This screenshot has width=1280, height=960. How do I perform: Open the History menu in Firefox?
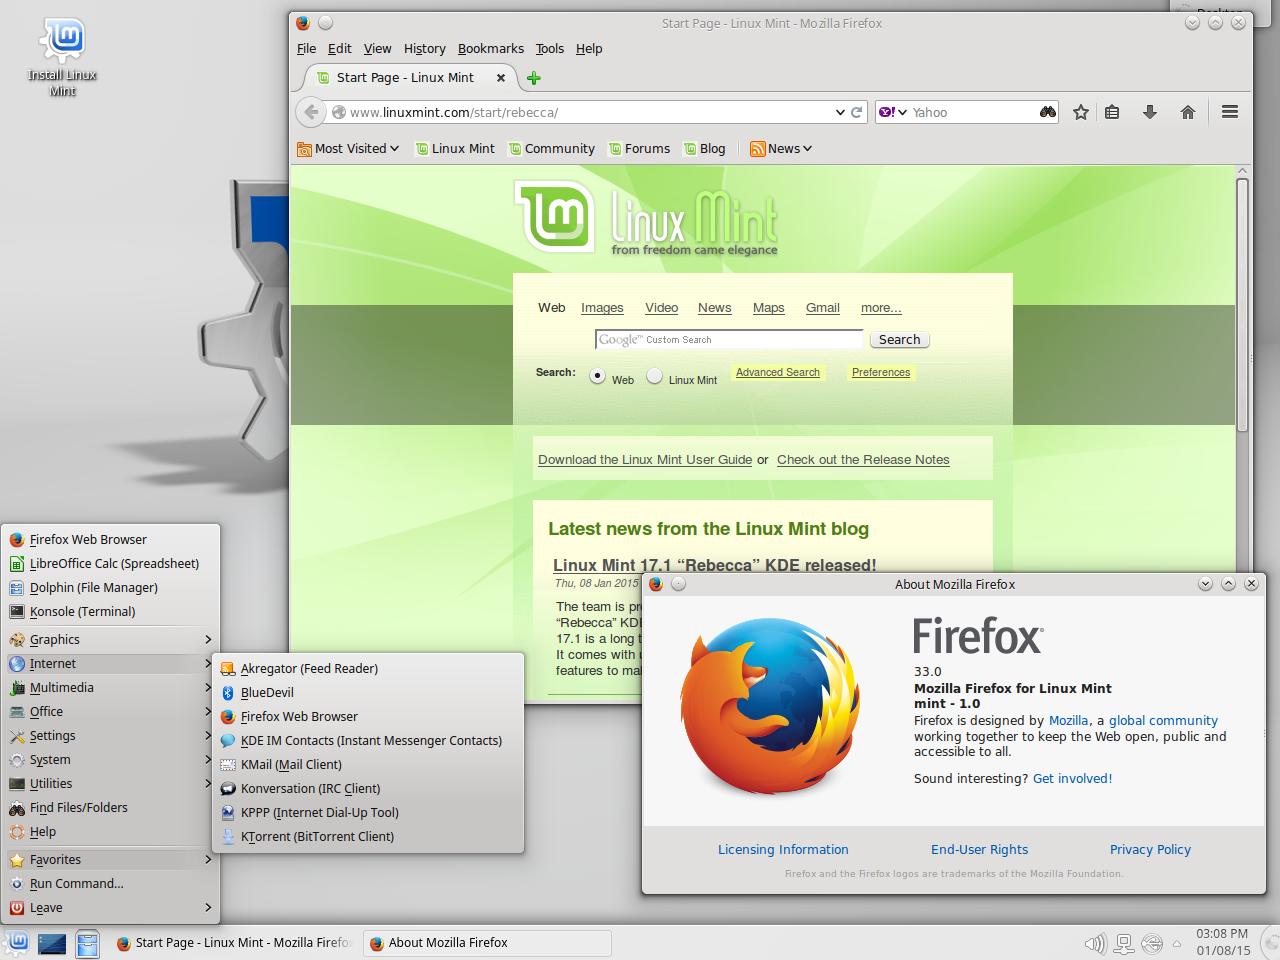(x=424, y=48)
